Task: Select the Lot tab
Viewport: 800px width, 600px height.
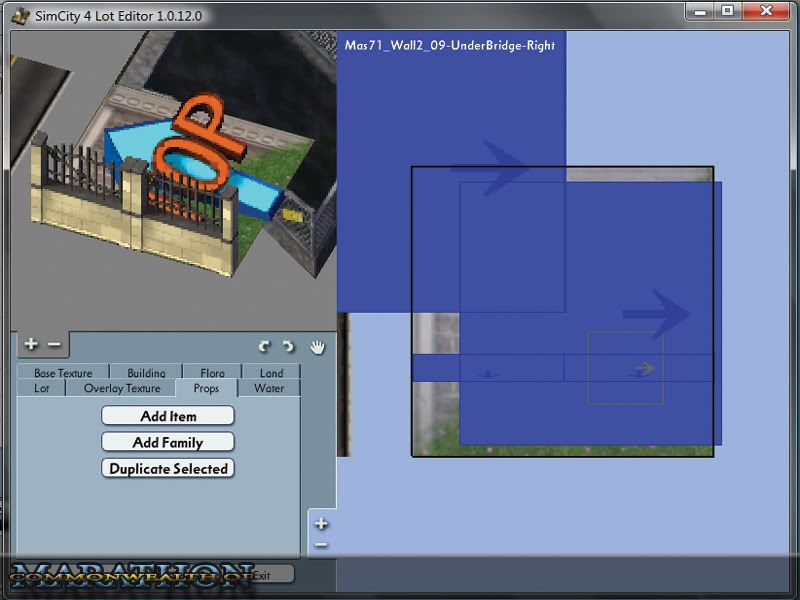Action: 41,388
